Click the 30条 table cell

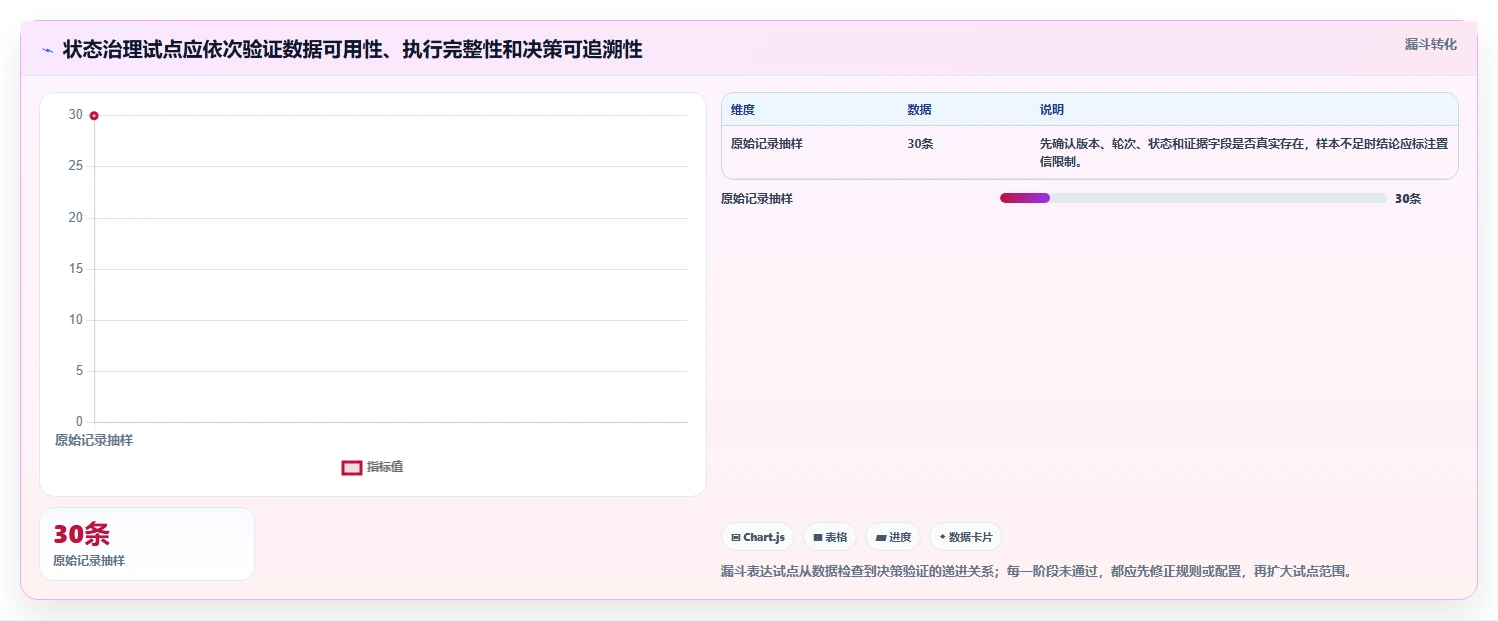click(920, 144)
